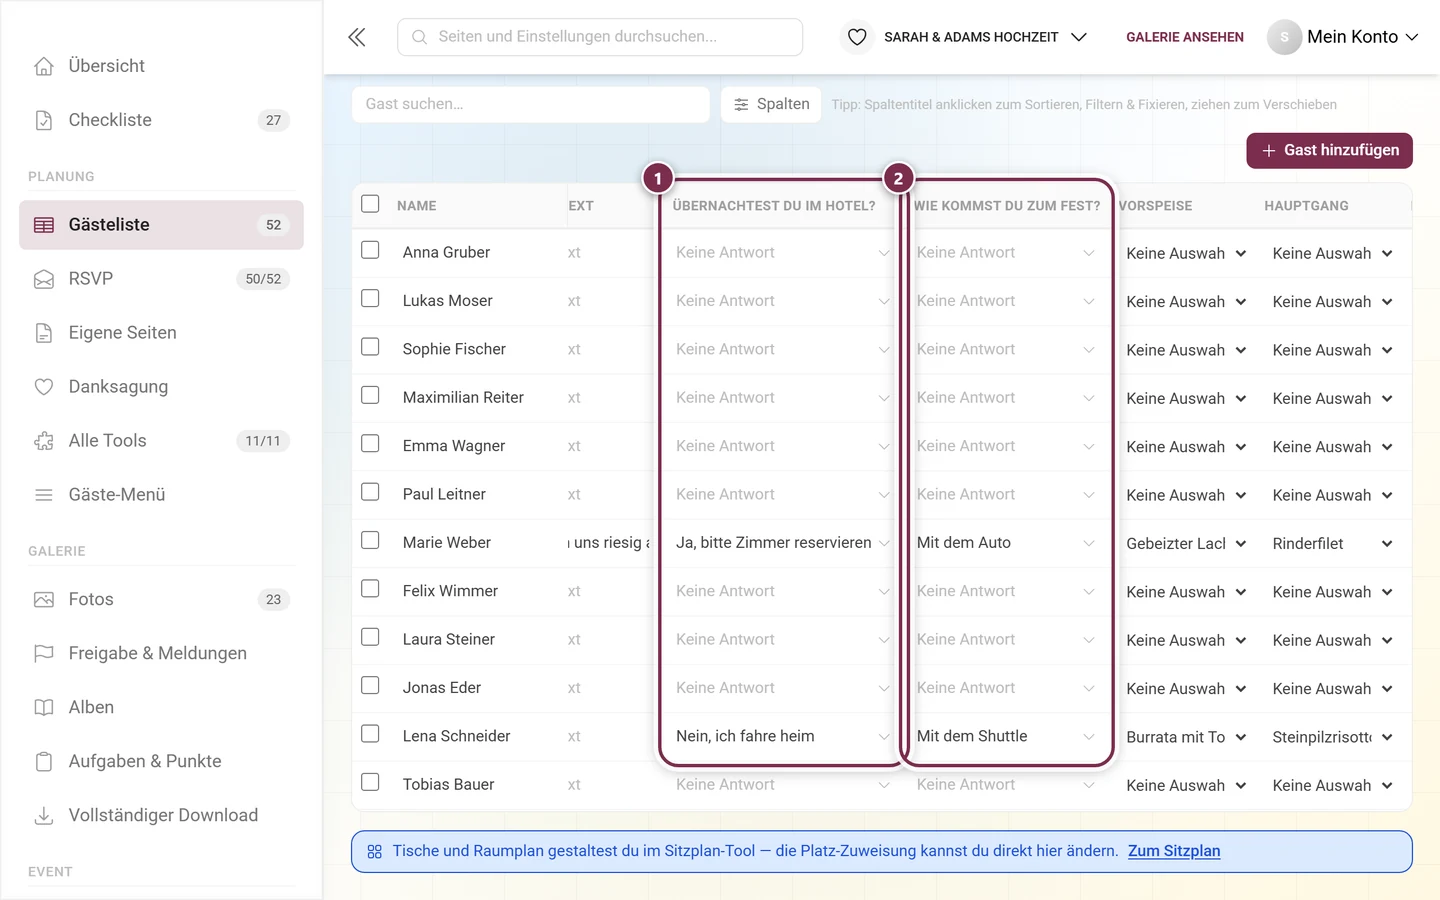The width and height of the screenshot is (1440, 900).
Task: Open Lena Schneider's arrival dropdown showing Mit dem Shuttle
Action: pos(1006,736)
